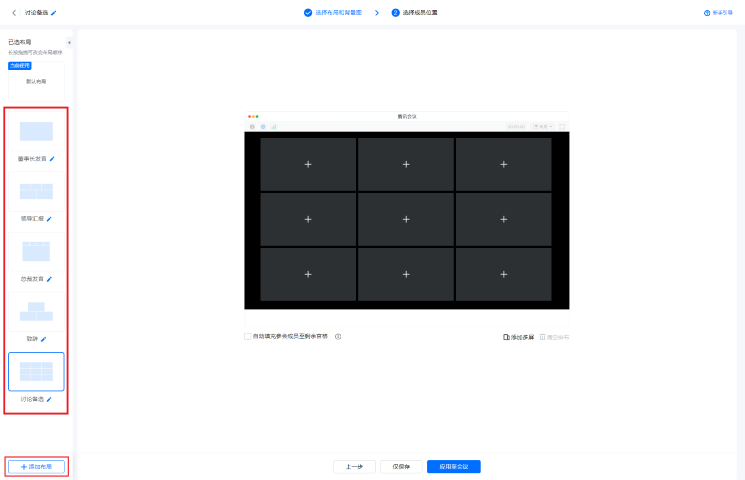
Task: Add member to top-right grid cell
Action: pos(504,164)
